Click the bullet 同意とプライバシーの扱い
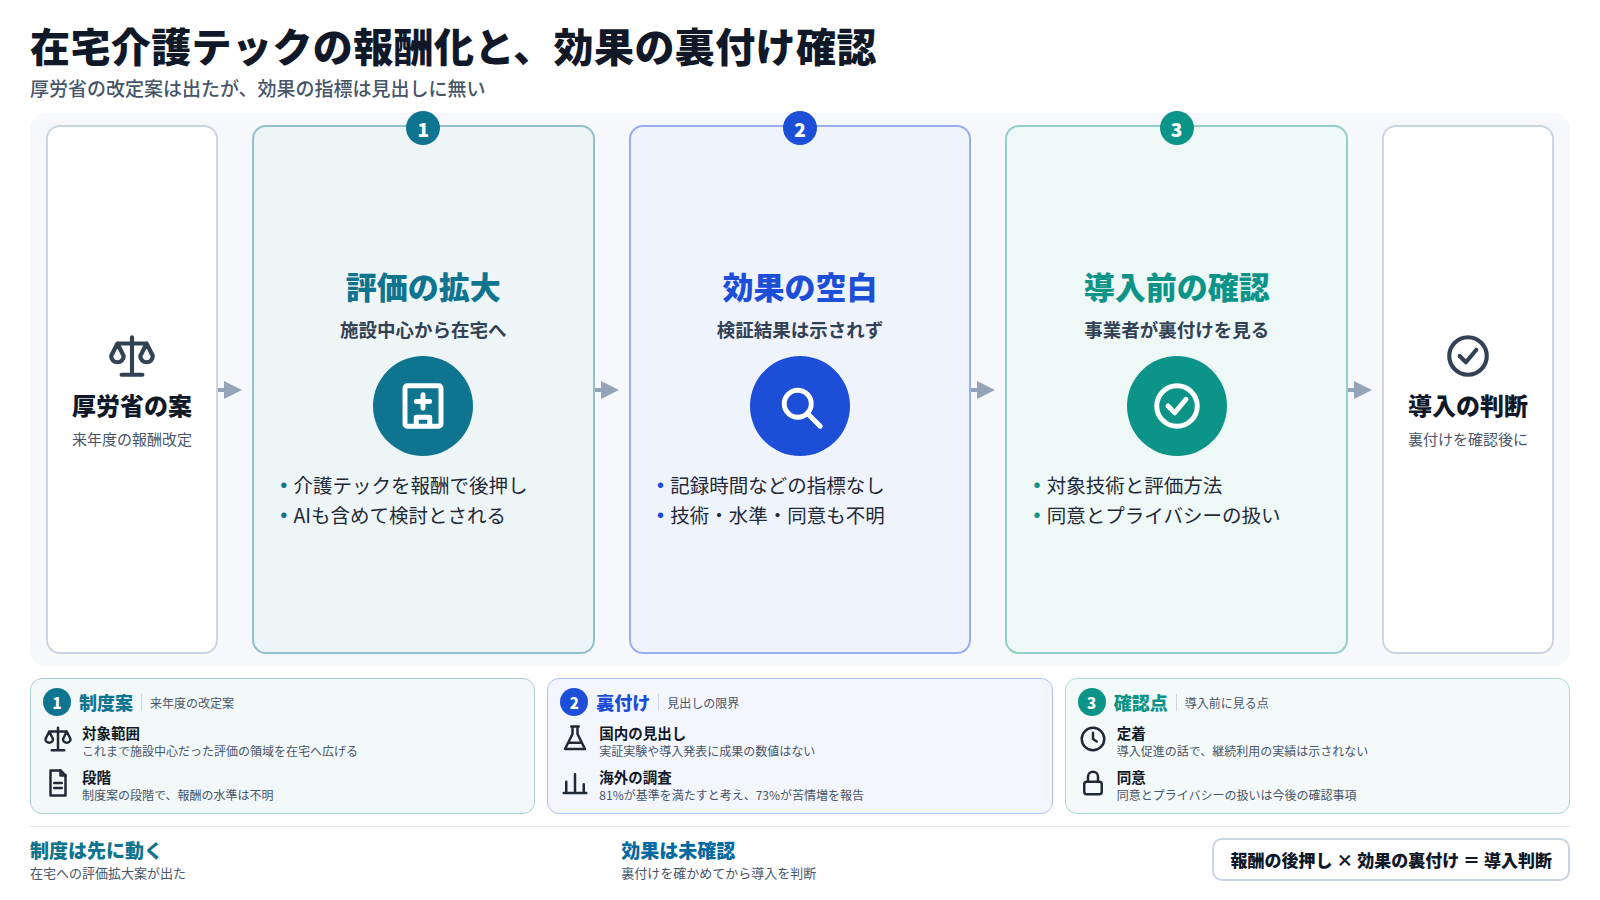 [x=1156, y=516]
